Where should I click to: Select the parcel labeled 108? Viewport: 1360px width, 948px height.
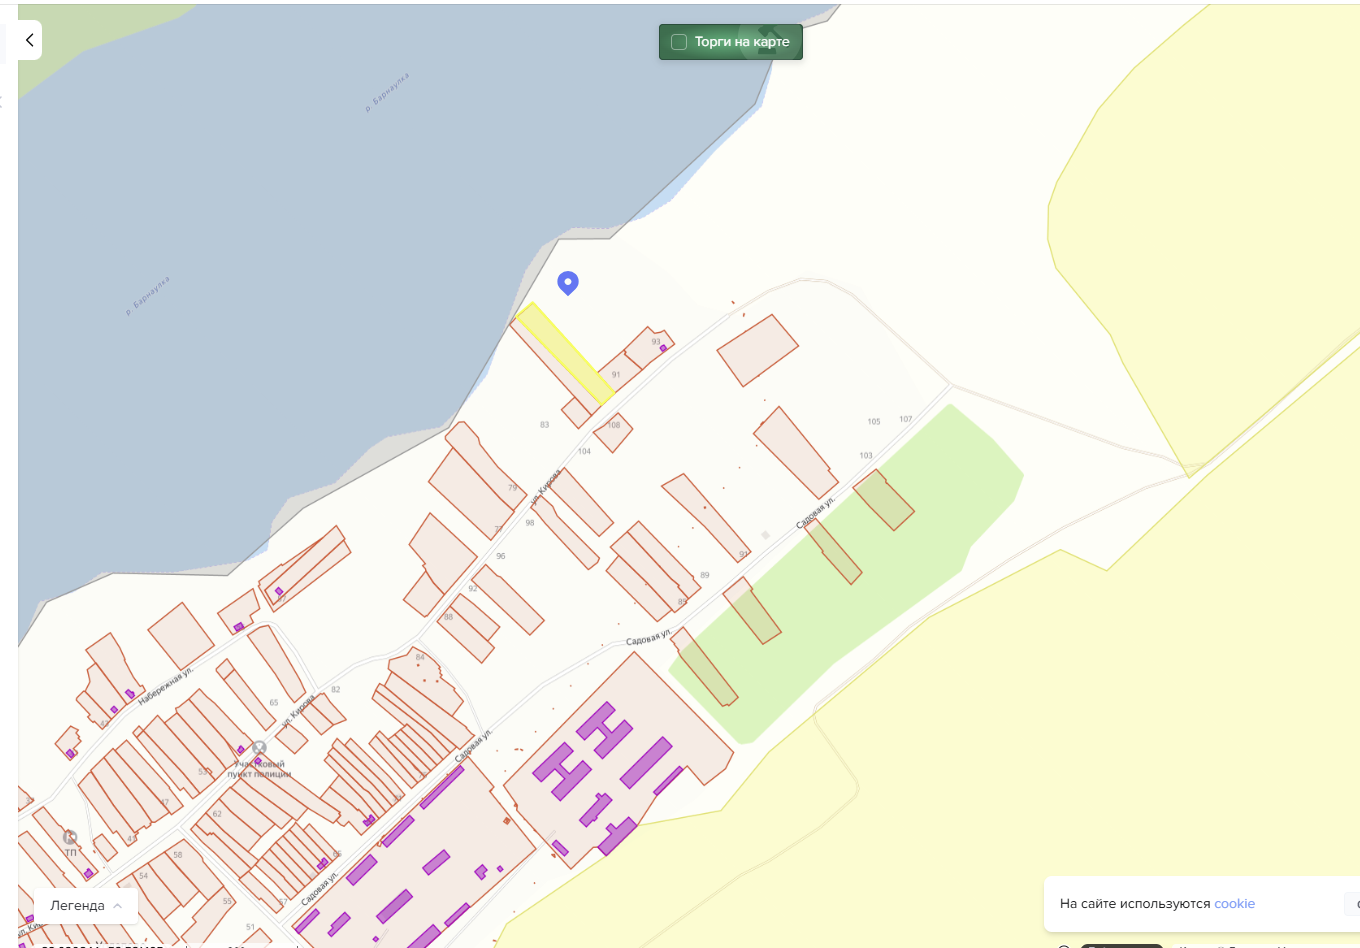[613, 432]
